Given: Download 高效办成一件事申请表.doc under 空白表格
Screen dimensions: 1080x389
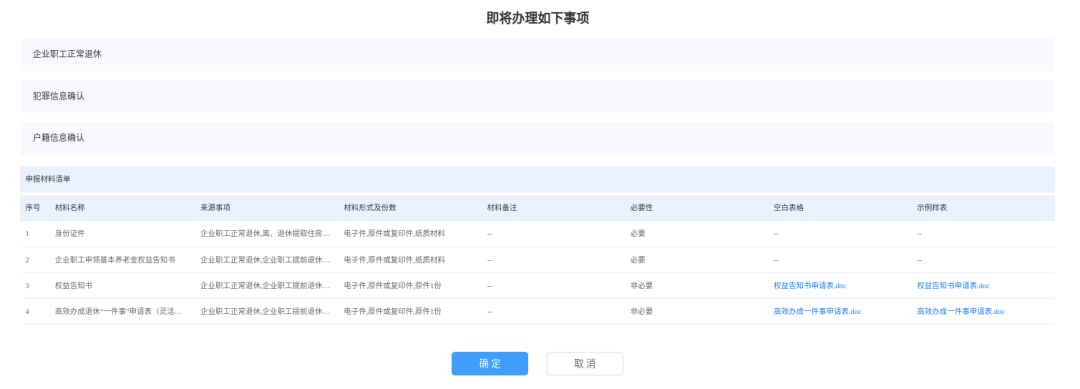Looking at the screenshot, I should click(817, 311).
